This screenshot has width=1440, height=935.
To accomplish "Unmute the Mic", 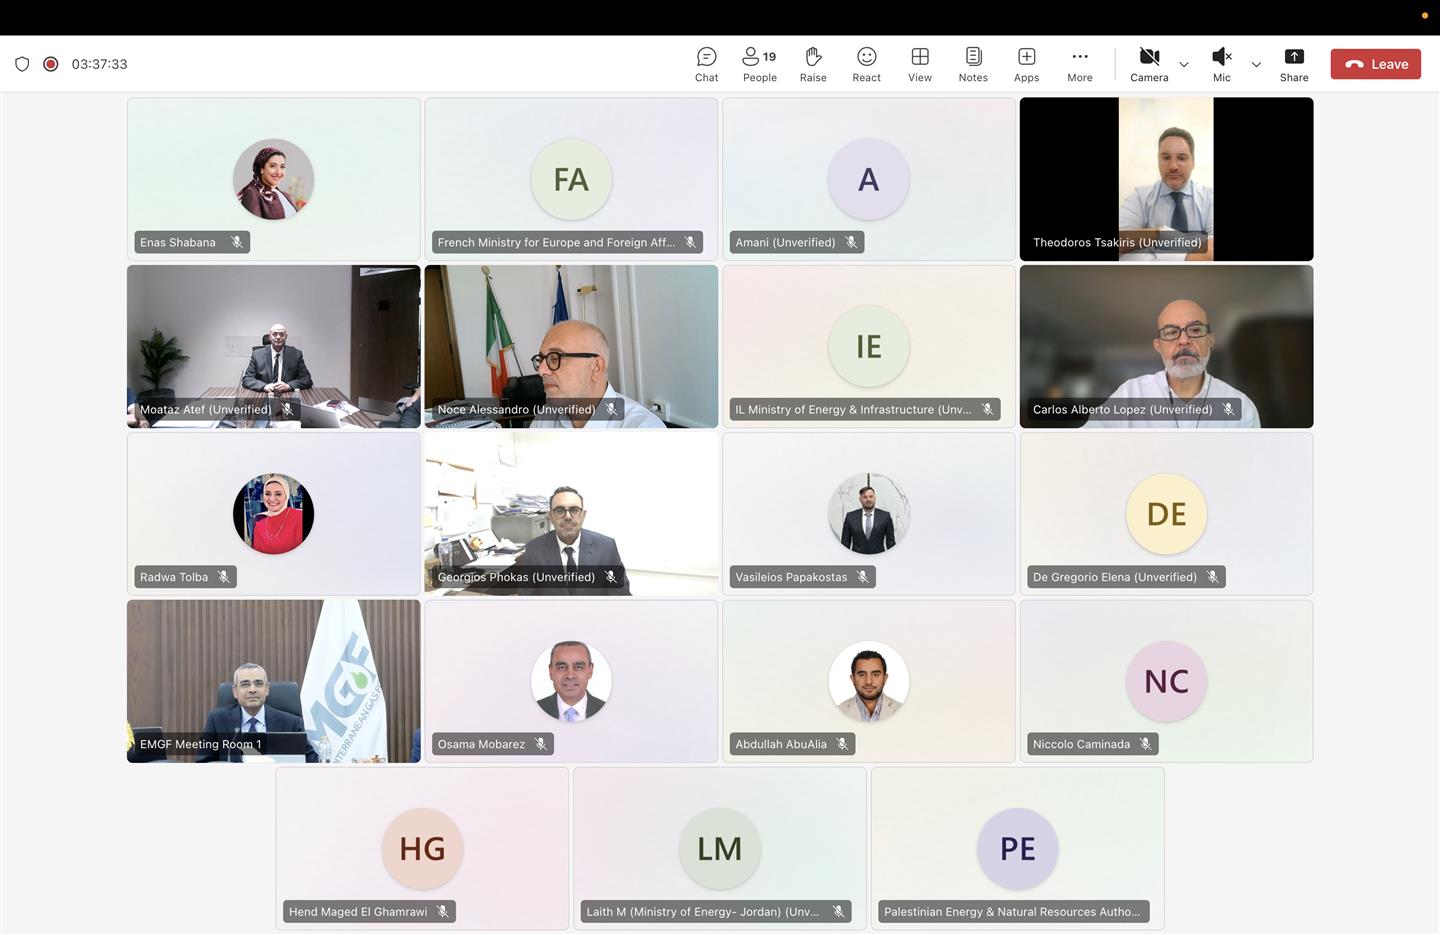I will (x=1222, y=64).
